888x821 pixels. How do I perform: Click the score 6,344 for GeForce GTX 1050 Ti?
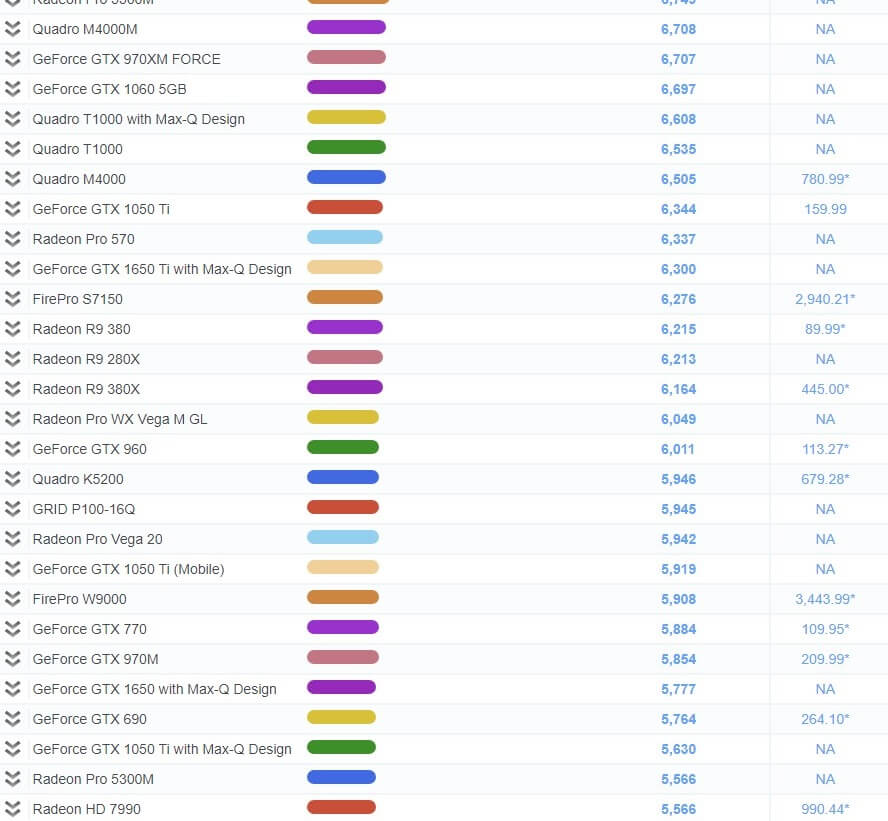pos(678,209)
